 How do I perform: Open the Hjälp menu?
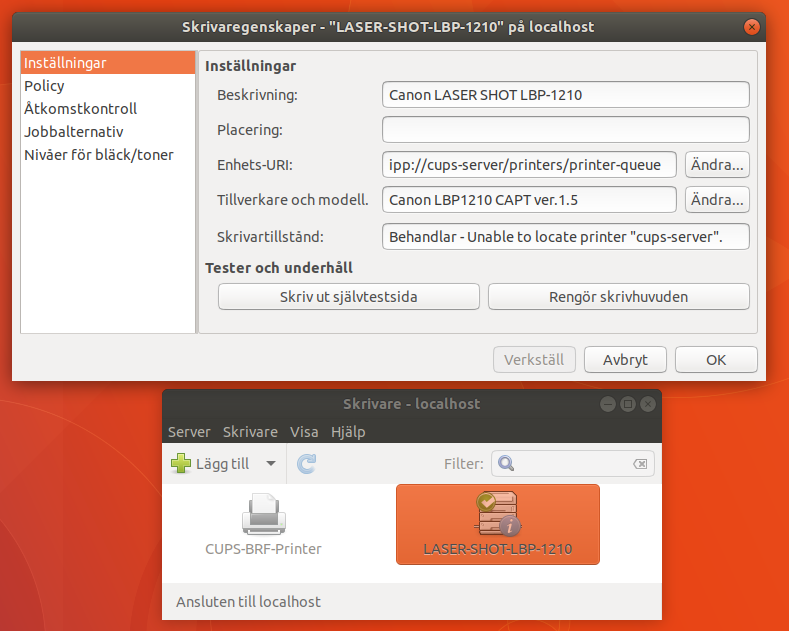coord(348,432)
